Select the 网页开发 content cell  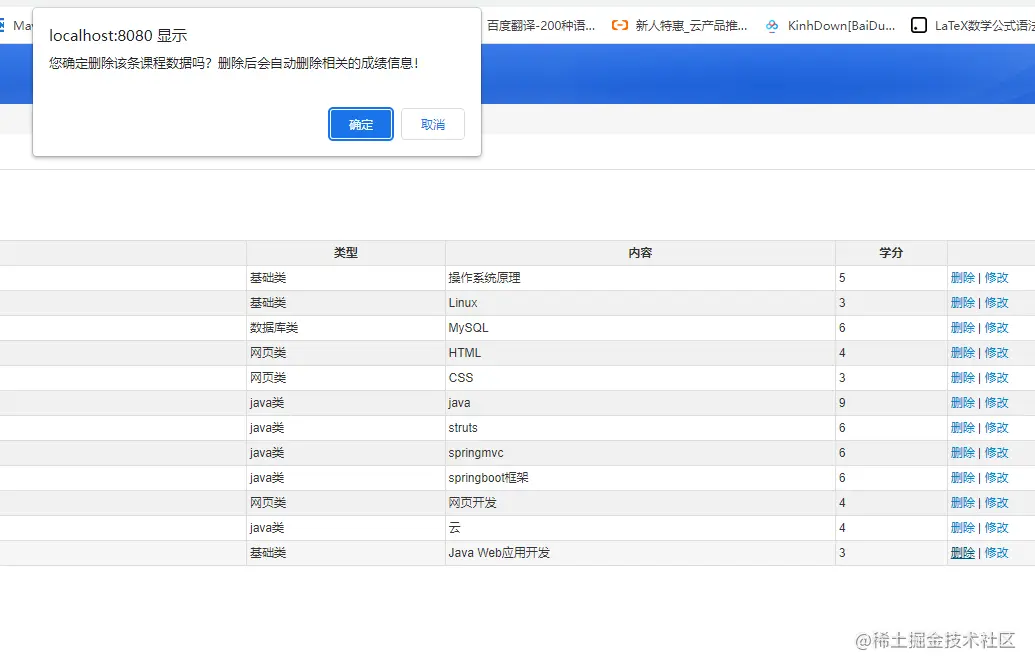click(640, 503)
